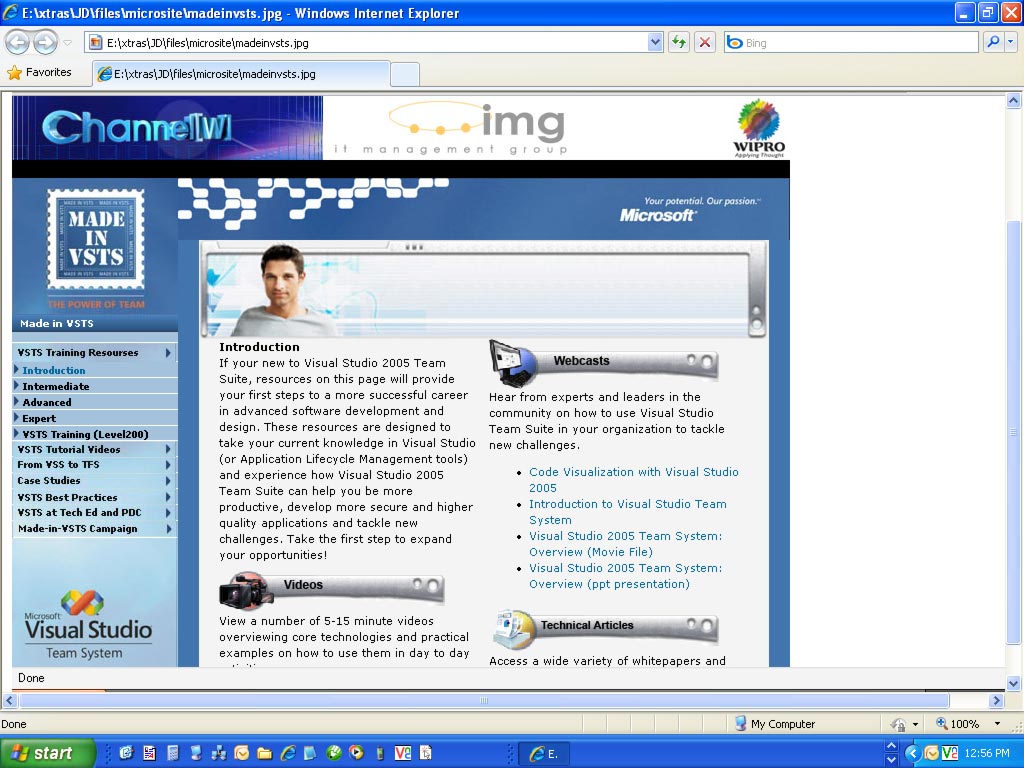Expand the Case Studies arrow
This screenshot has height=768, width=1024.
[x=168, y=481]
